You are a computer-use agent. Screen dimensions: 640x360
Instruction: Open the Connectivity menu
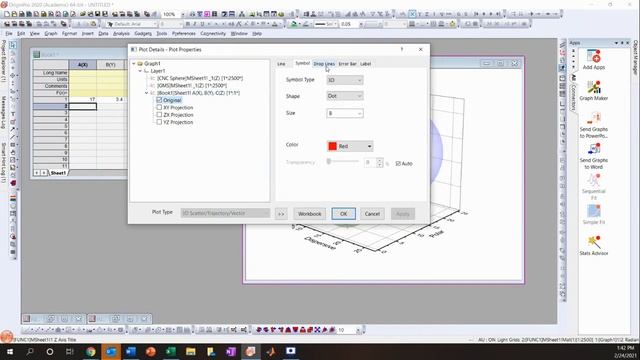click(x=213, y=33)
